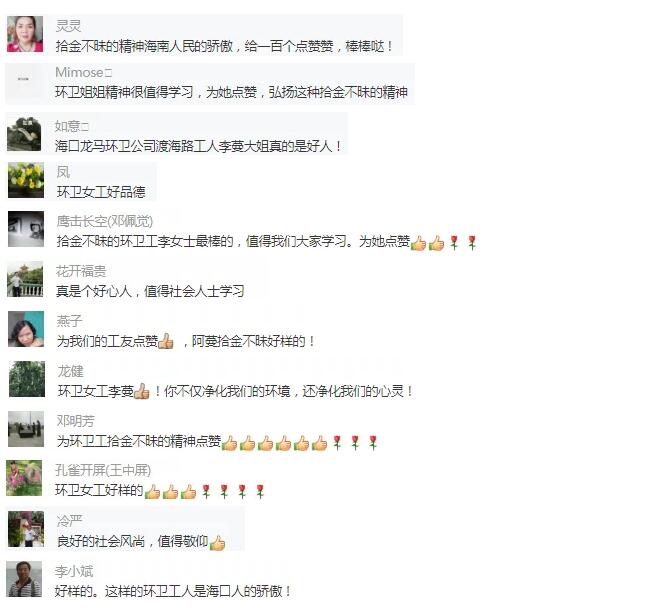Click 如意's avatar thumbnail
Screen dimensions: 663x616
[x=25, y=134]
